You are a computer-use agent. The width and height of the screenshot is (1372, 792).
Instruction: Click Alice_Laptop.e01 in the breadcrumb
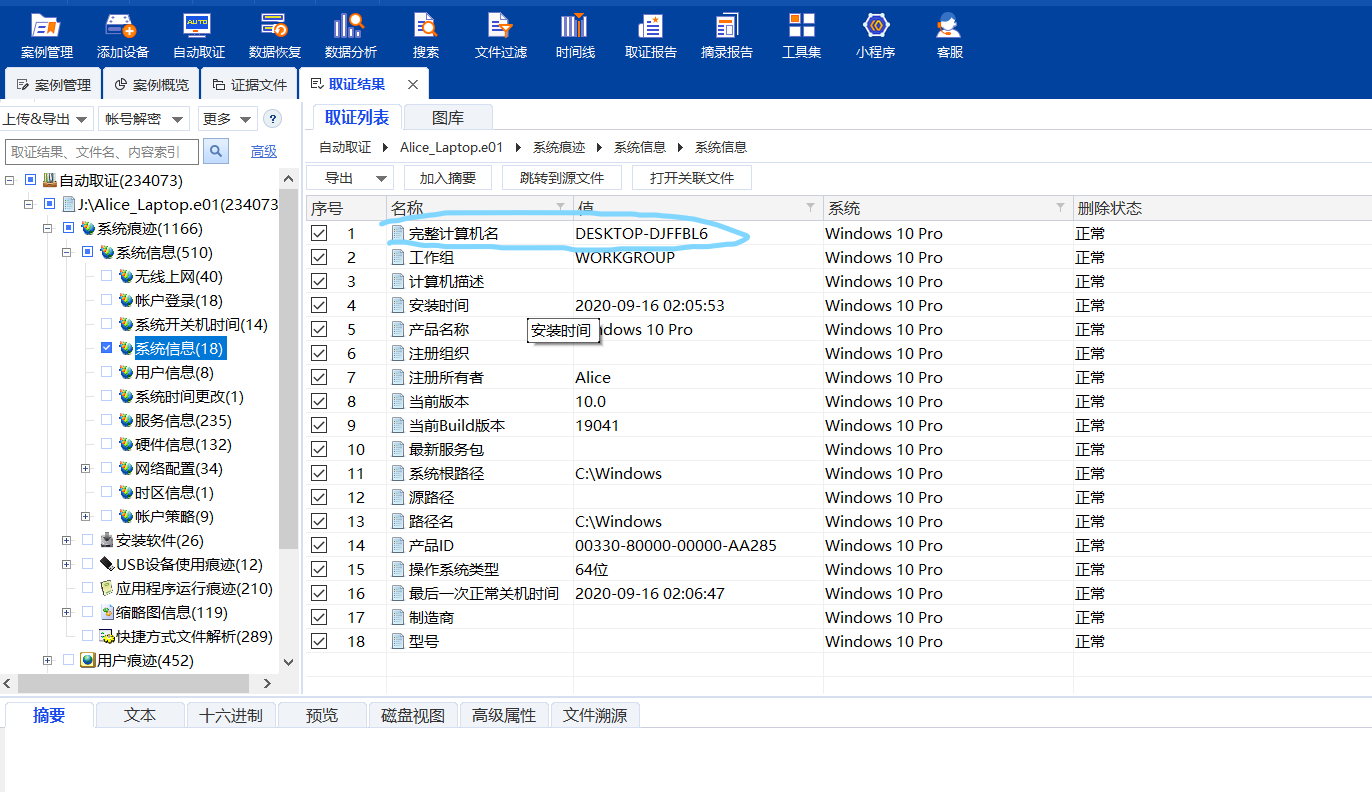click(451, 147)
